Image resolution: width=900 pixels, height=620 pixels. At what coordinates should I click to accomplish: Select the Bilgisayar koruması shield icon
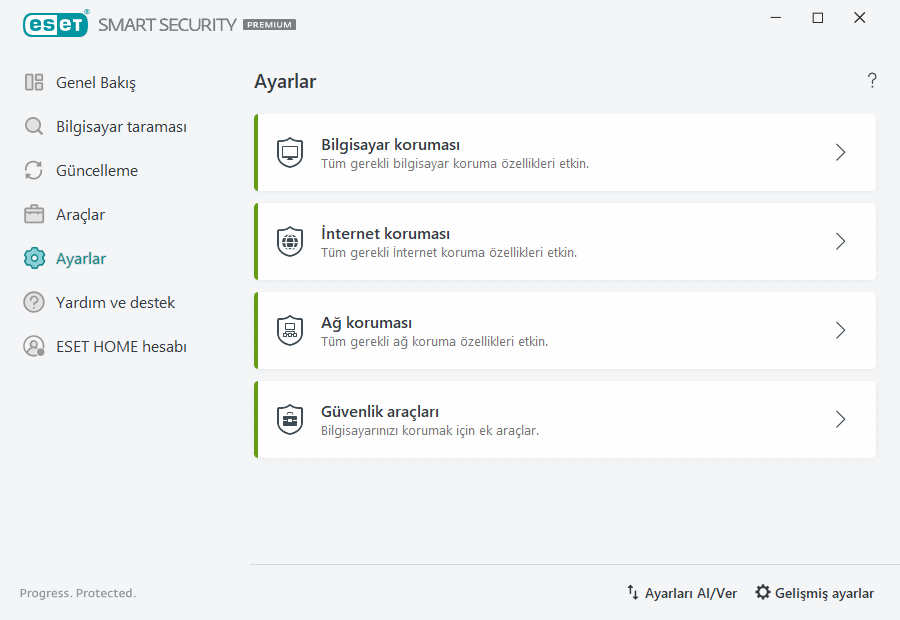[x=290, y=152]
